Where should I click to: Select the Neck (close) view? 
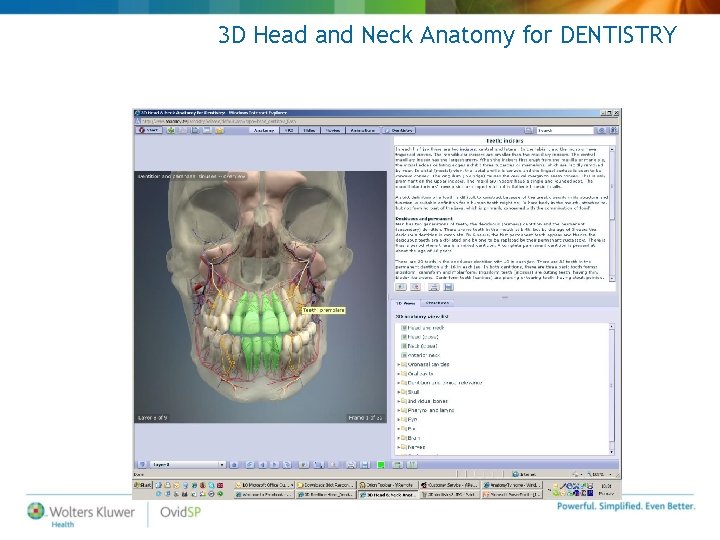pyautogui.click(x=422, y=346)
